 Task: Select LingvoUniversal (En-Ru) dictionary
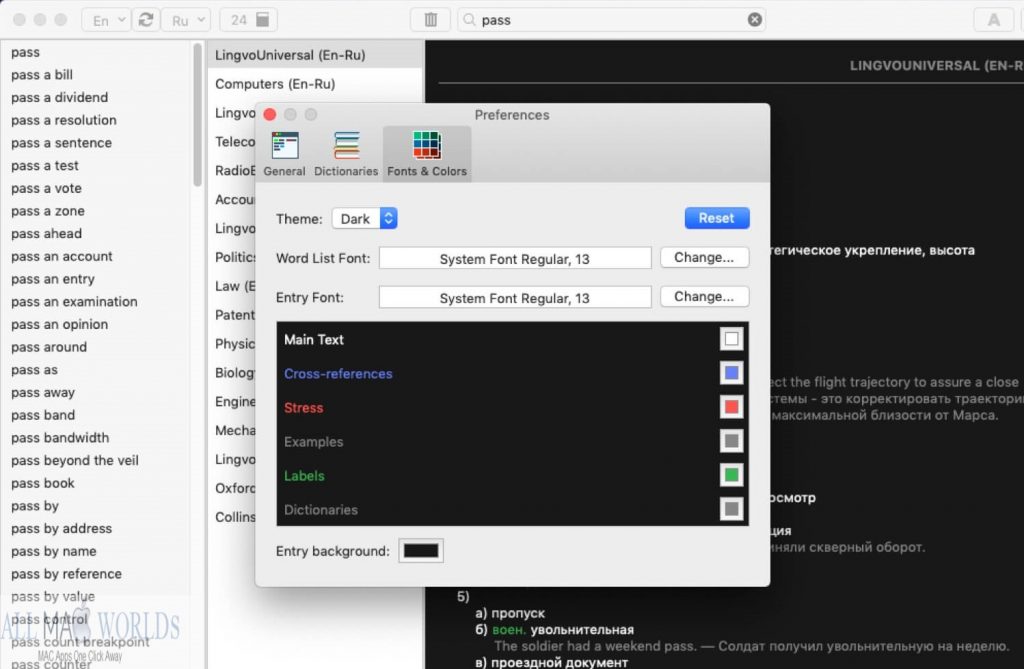315,55
